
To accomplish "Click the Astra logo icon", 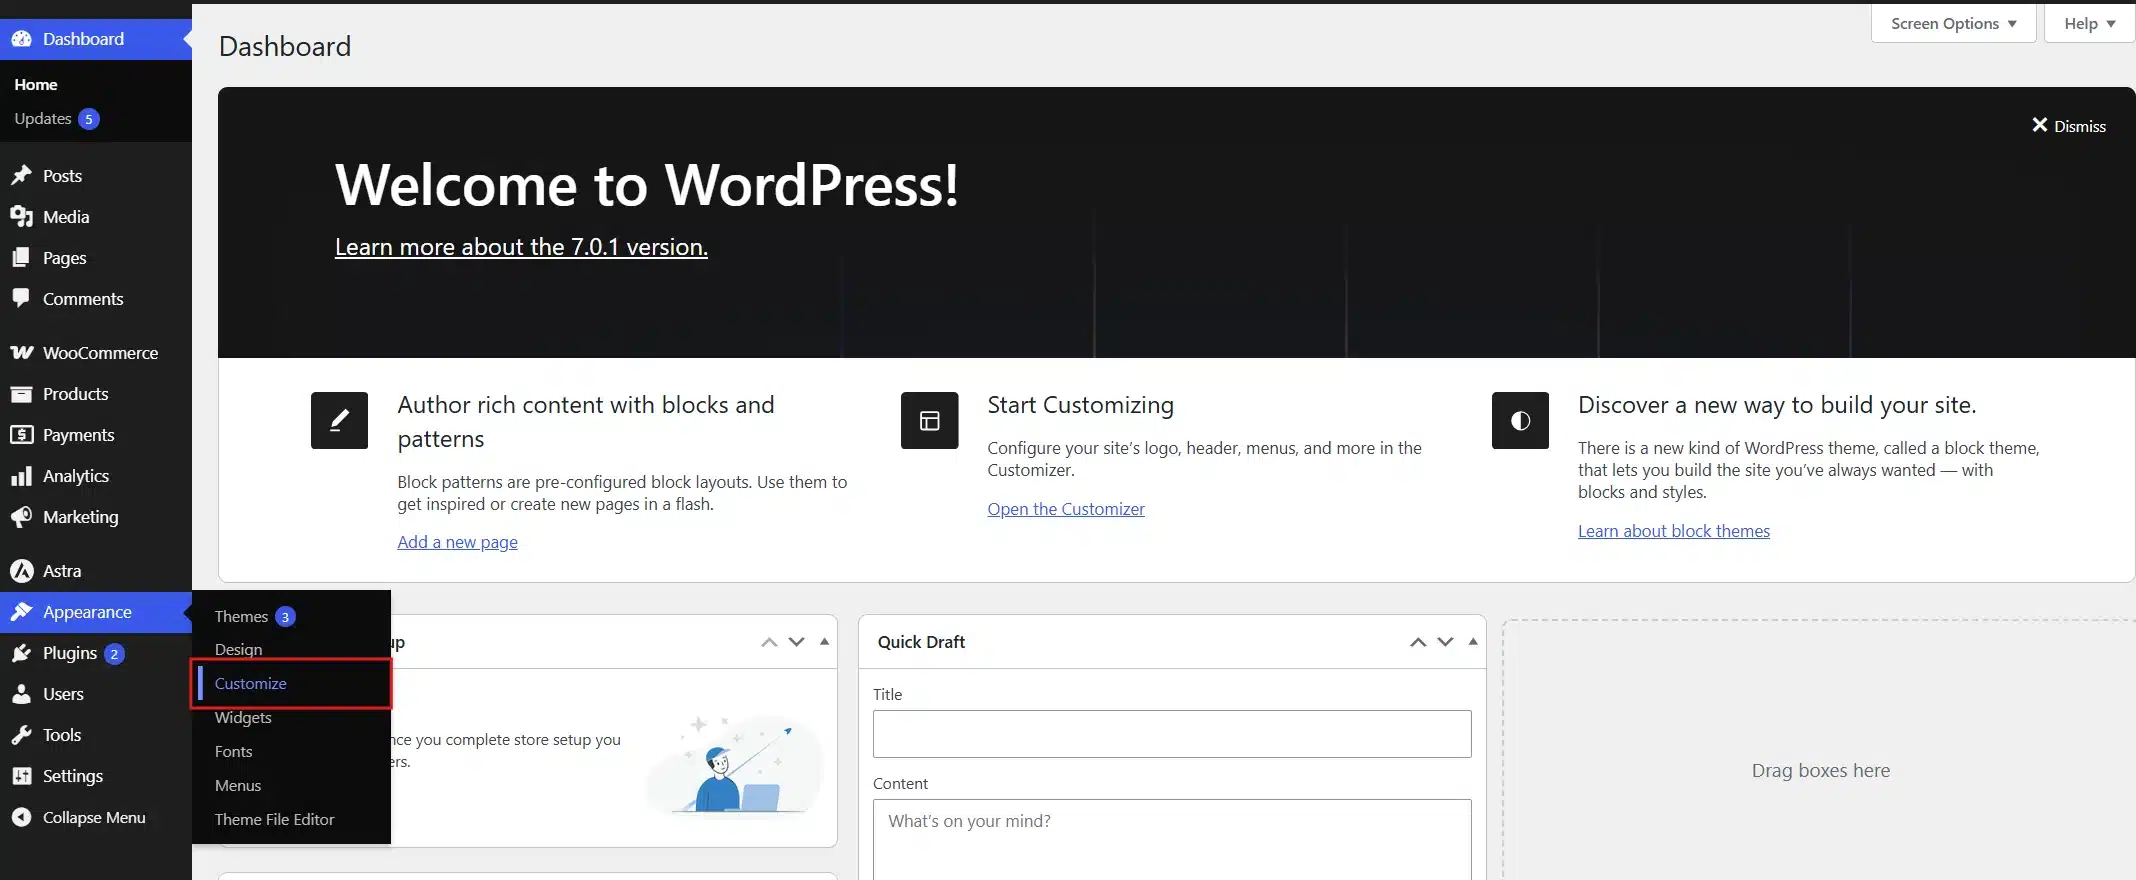I will [22, 571].
